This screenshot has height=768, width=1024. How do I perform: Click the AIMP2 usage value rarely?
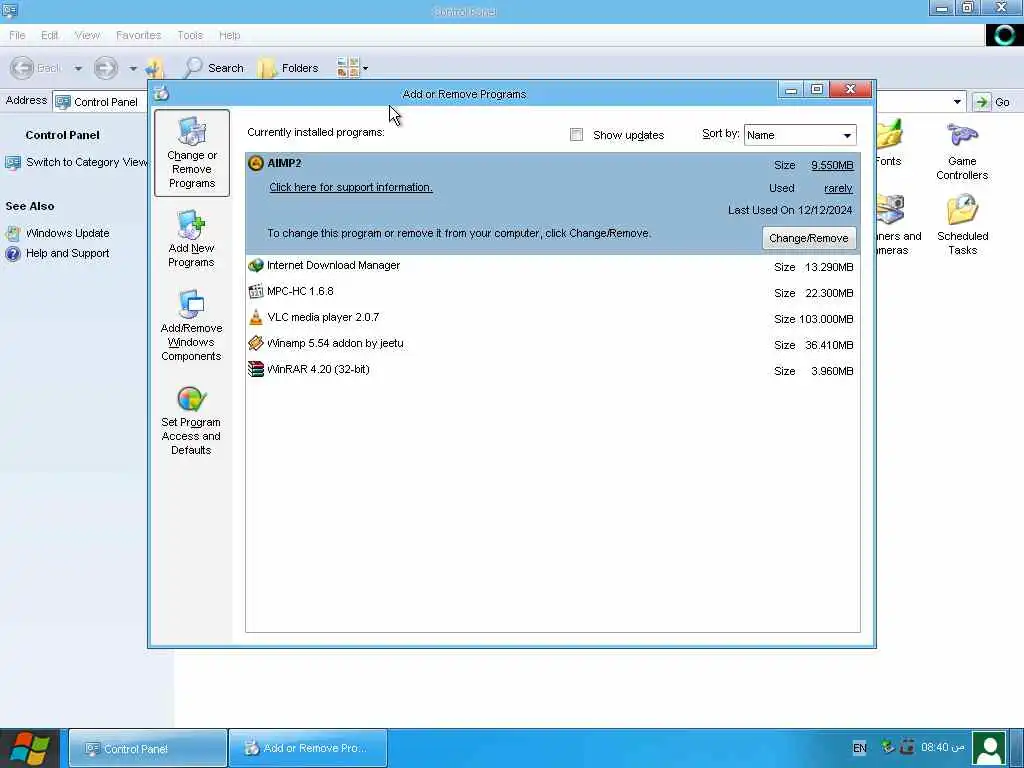[x=838, y=188]
